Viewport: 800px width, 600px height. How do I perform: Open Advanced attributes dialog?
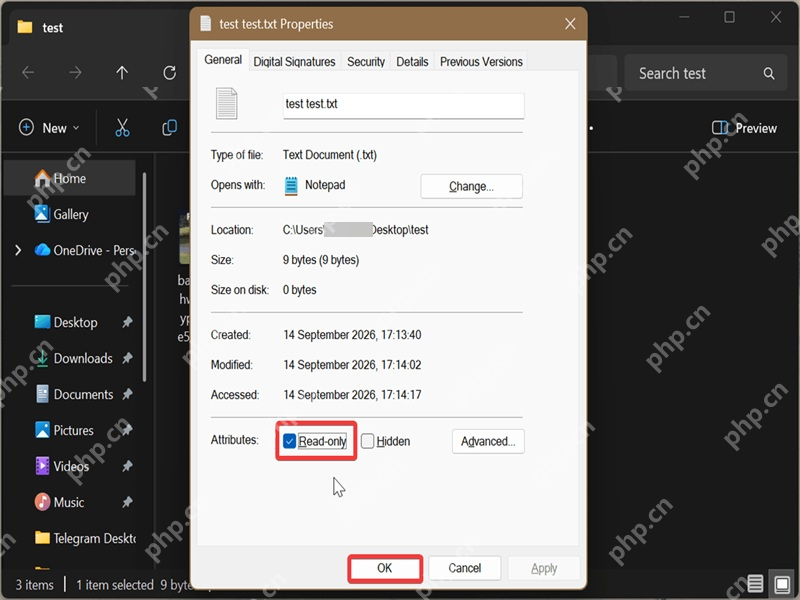(488, 441)
